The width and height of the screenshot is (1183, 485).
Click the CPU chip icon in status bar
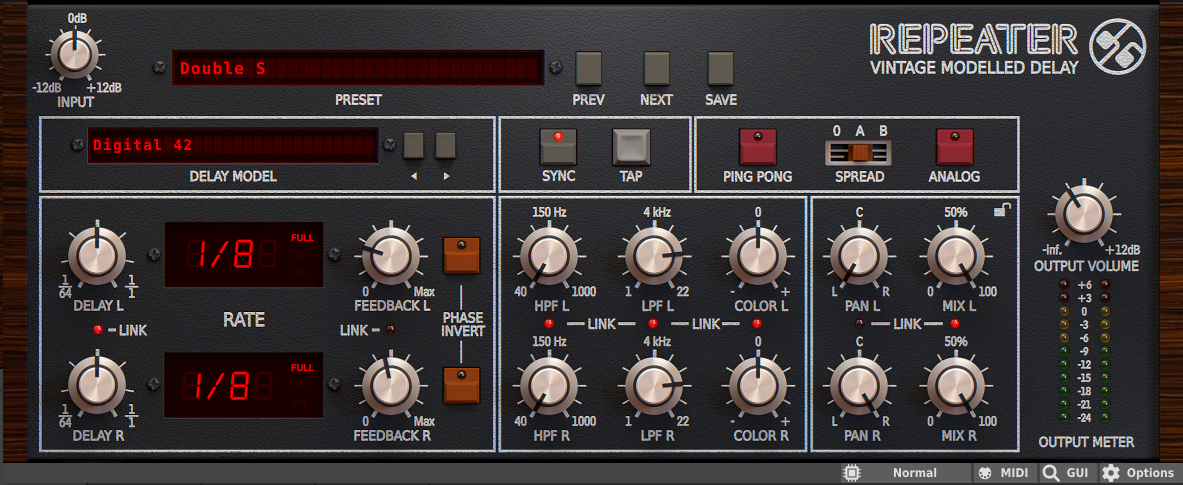pos(851,473)
